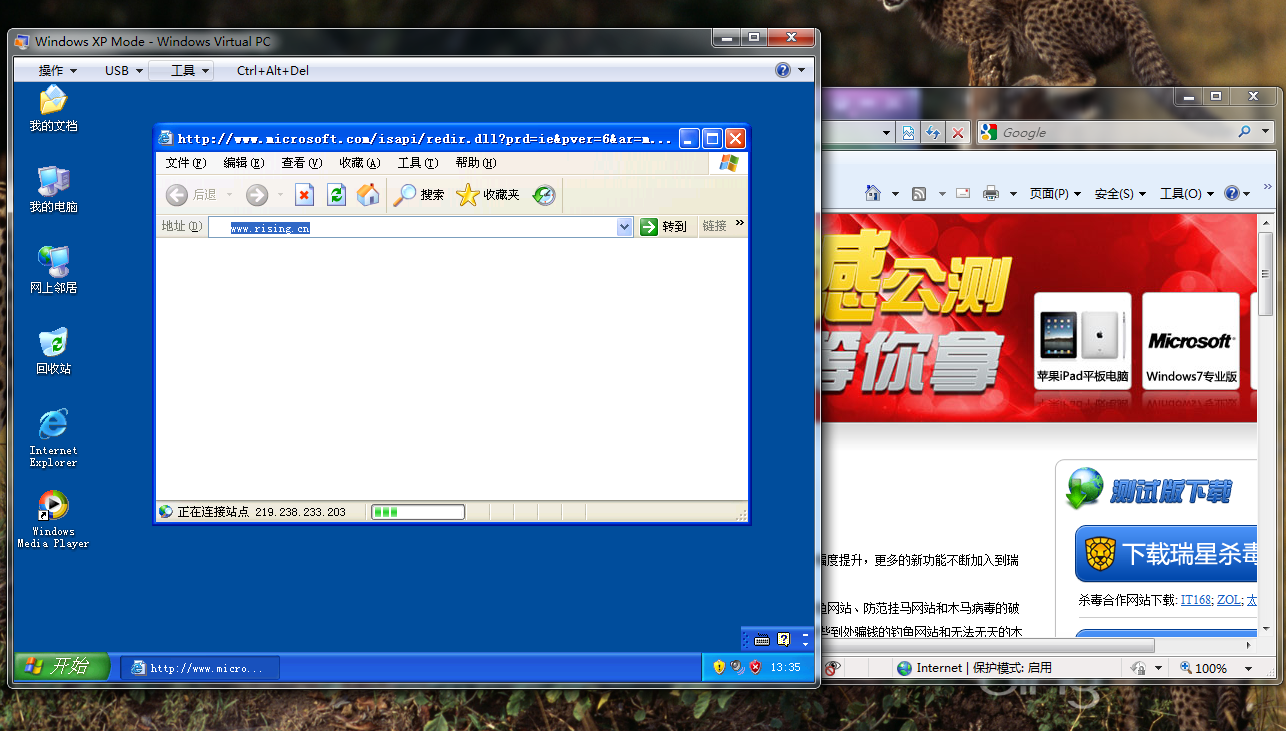Open the USB dropdown in Virtual PC

point(124,71)
